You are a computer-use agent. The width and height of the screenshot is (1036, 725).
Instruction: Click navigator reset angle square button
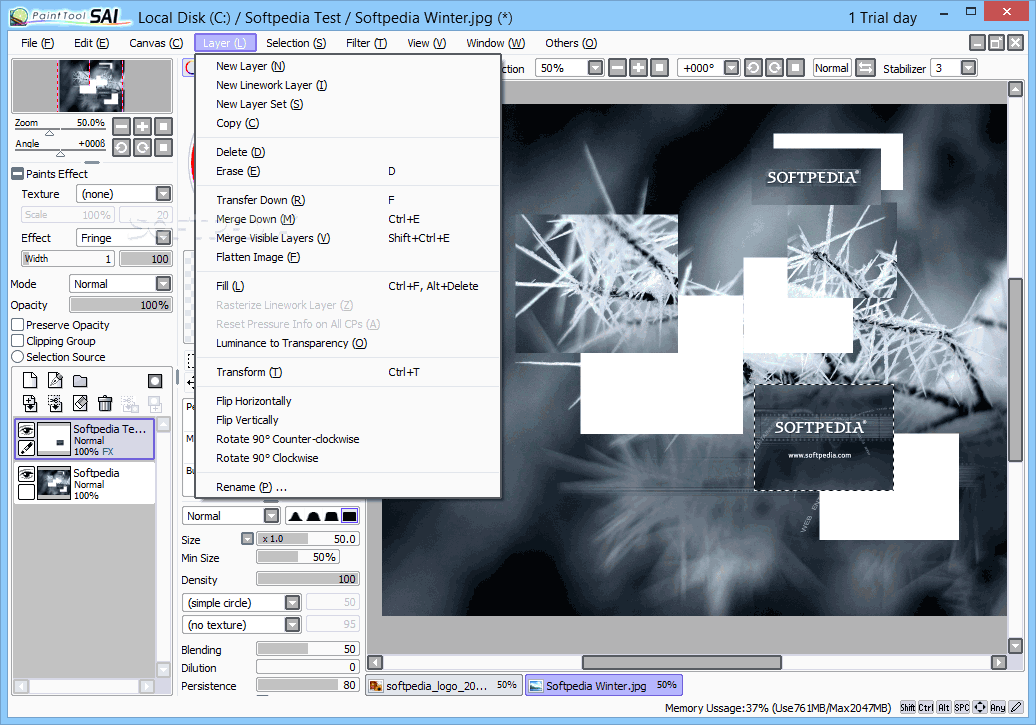(164, 147)
